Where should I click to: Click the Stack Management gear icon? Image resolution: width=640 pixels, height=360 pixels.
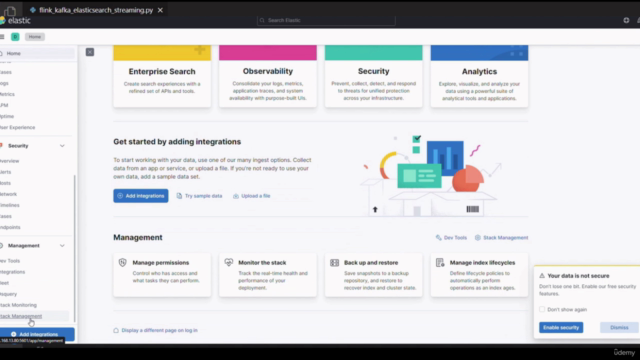(x=478, y=238)
